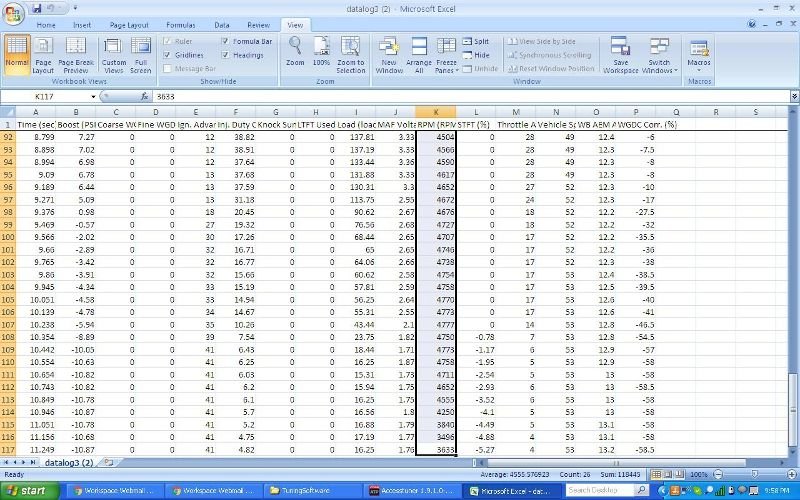Image resolution: width=800 pixels, height=500 pixels.
Task: Click the Full Screen view icon
Action: [x=140, y=52]
